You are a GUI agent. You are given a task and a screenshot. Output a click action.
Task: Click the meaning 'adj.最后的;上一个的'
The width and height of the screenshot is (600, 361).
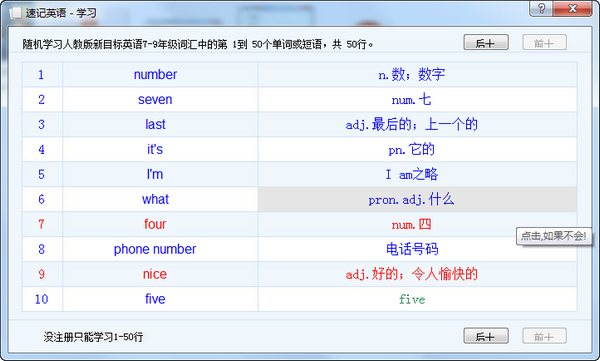click(412, 124)
